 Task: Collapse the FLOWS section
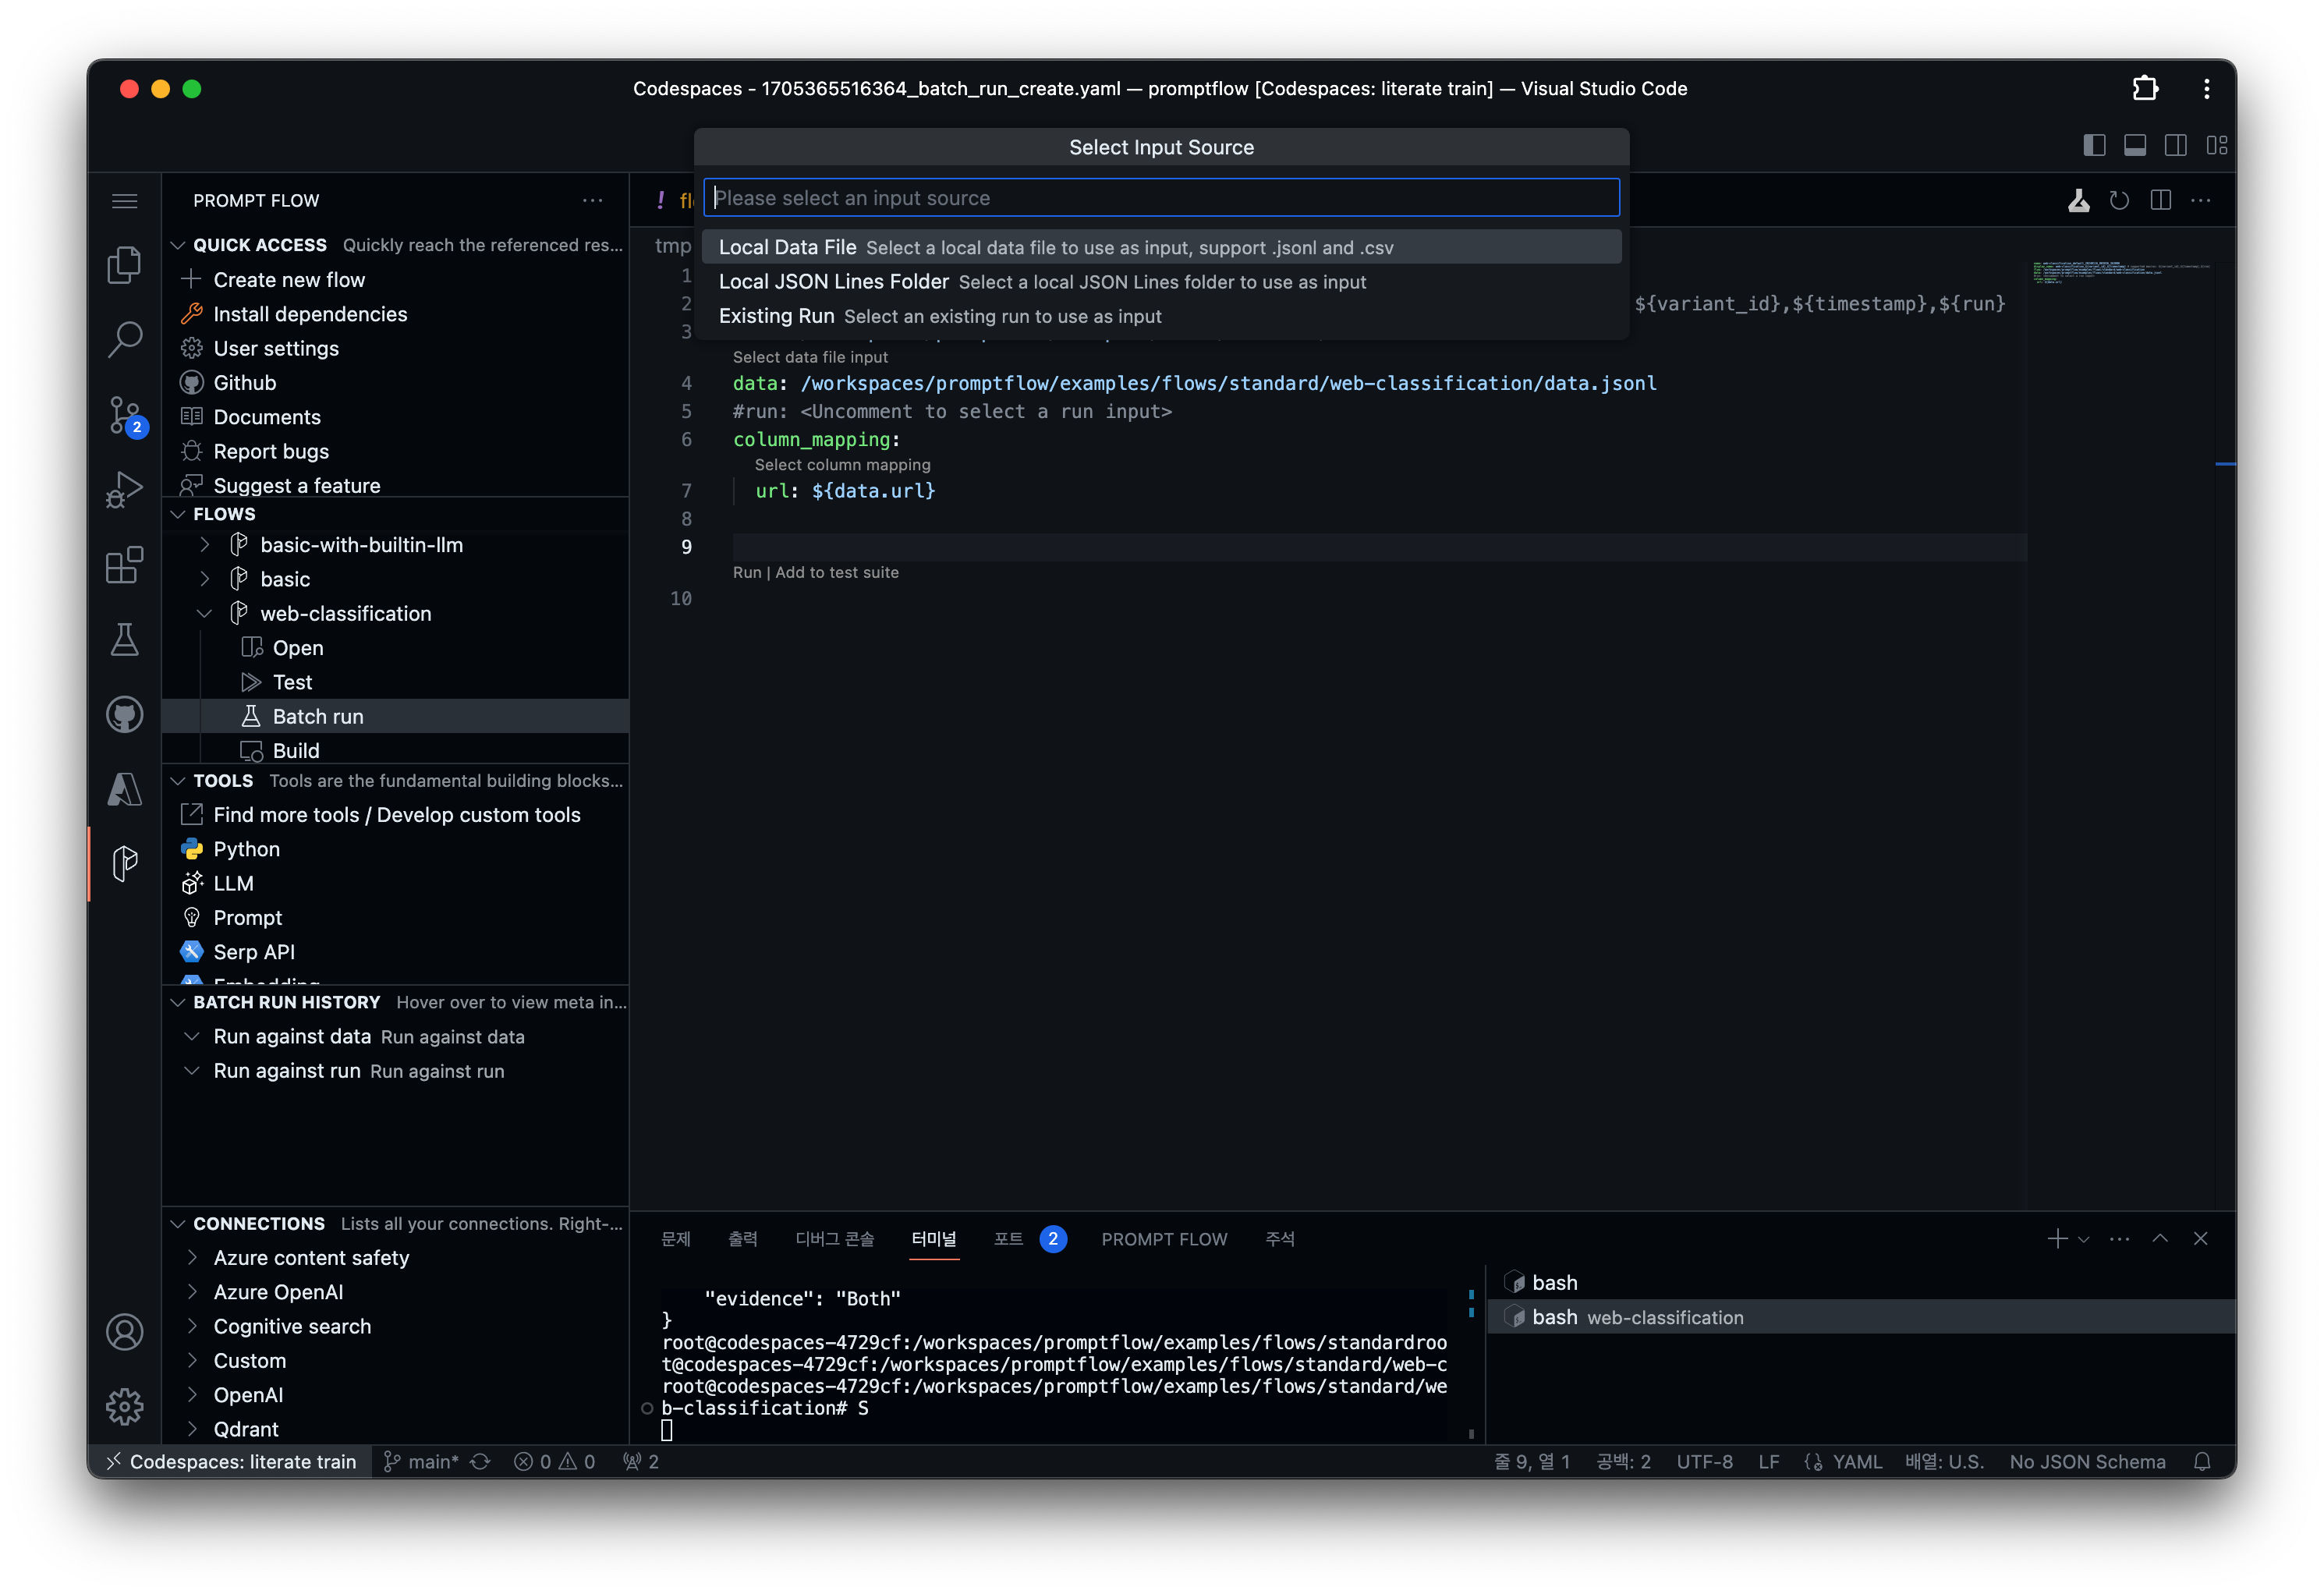178,514
